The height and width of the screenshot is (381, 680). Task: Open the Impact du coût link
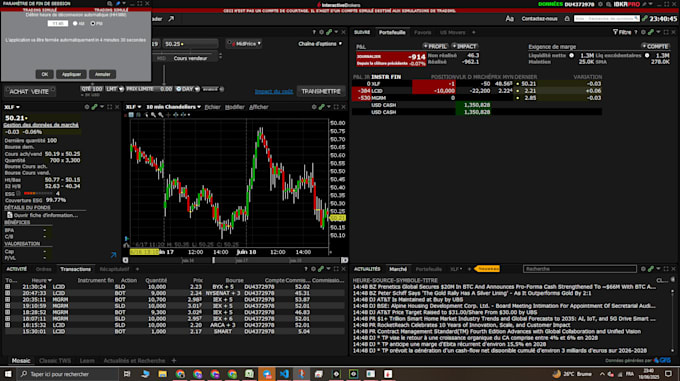coord(274,91)
